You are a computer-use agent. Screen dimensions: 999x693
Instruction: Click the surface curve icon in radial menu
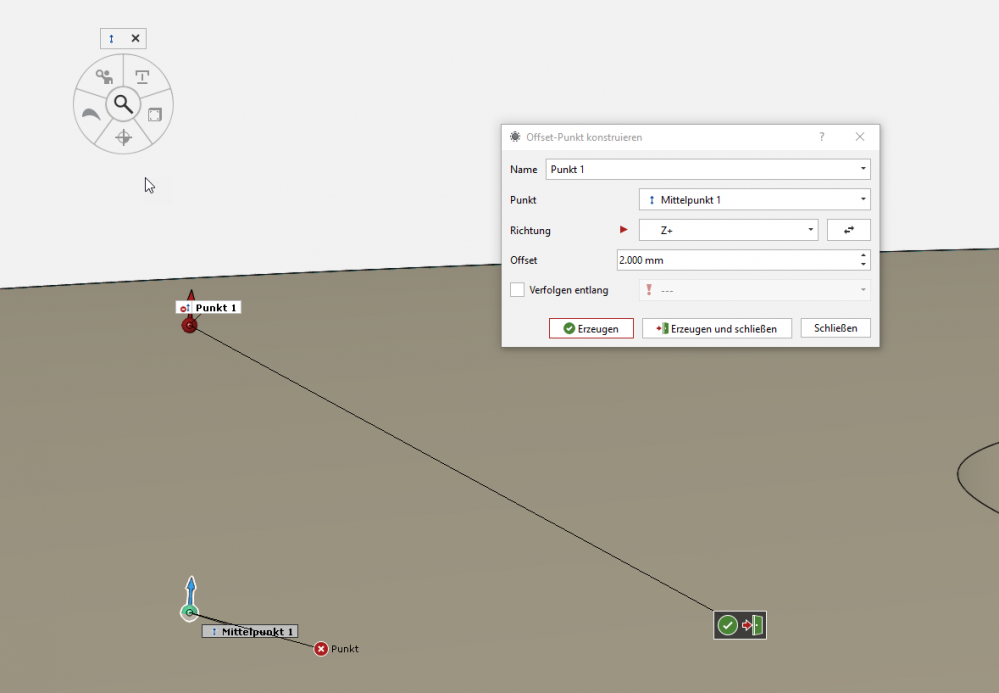[91, 115]
